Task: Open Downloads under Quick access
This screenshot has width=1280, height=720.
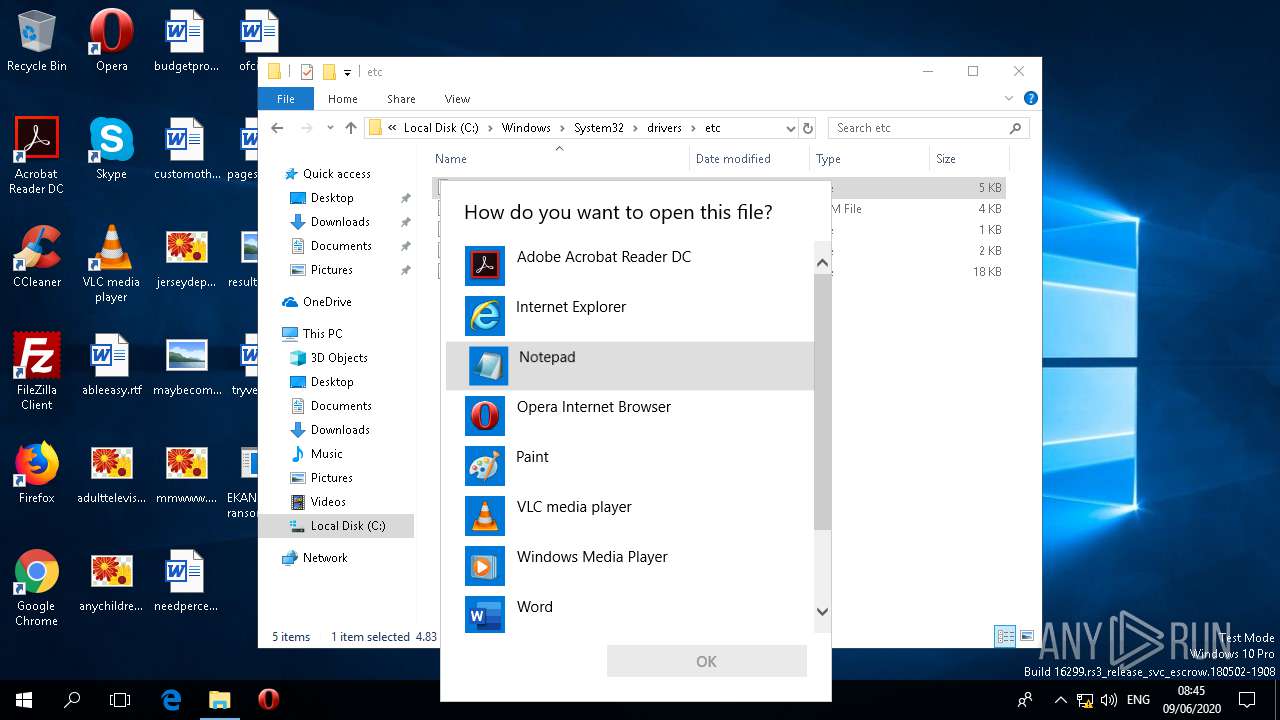Action: (x=340, y=222)
